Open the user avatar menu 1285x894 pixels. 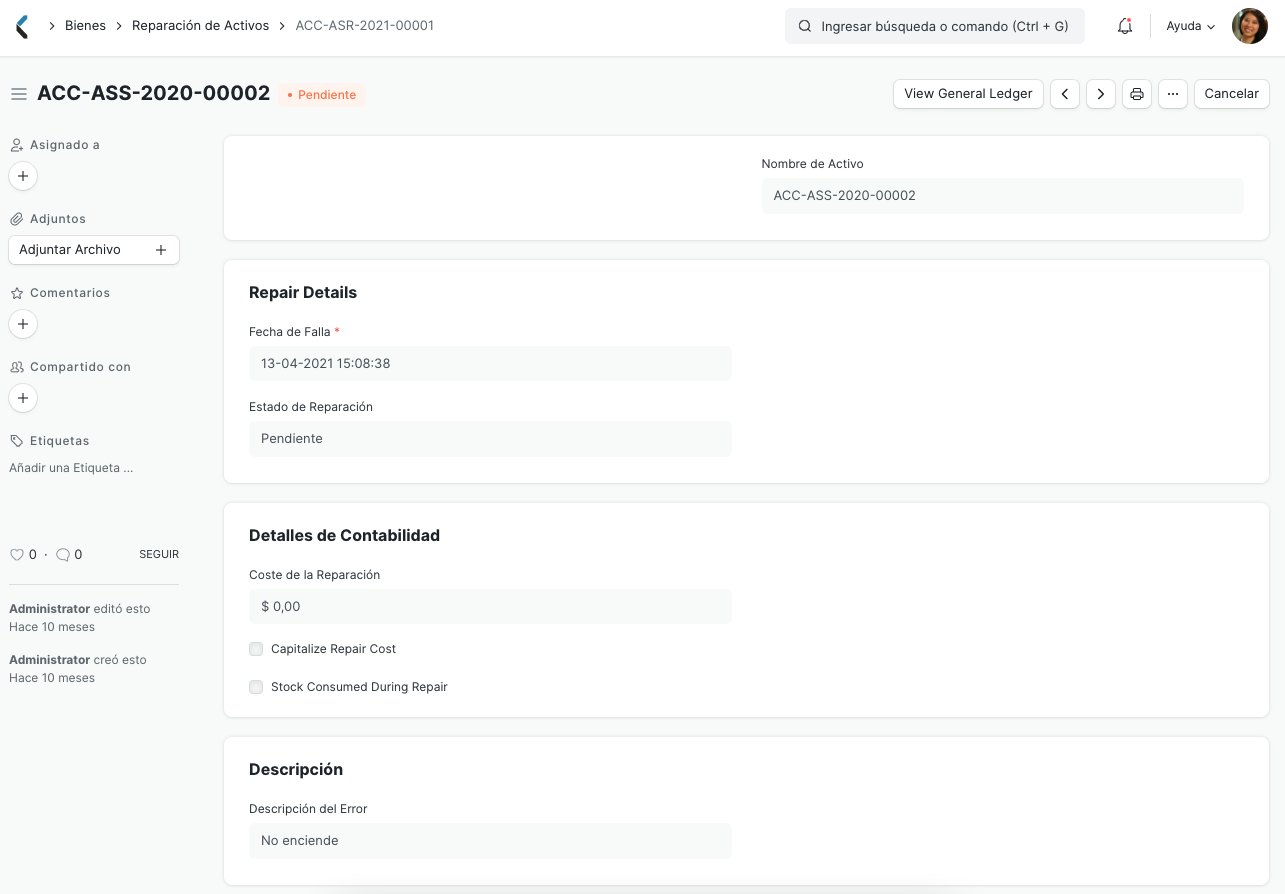coord(1250,26)
